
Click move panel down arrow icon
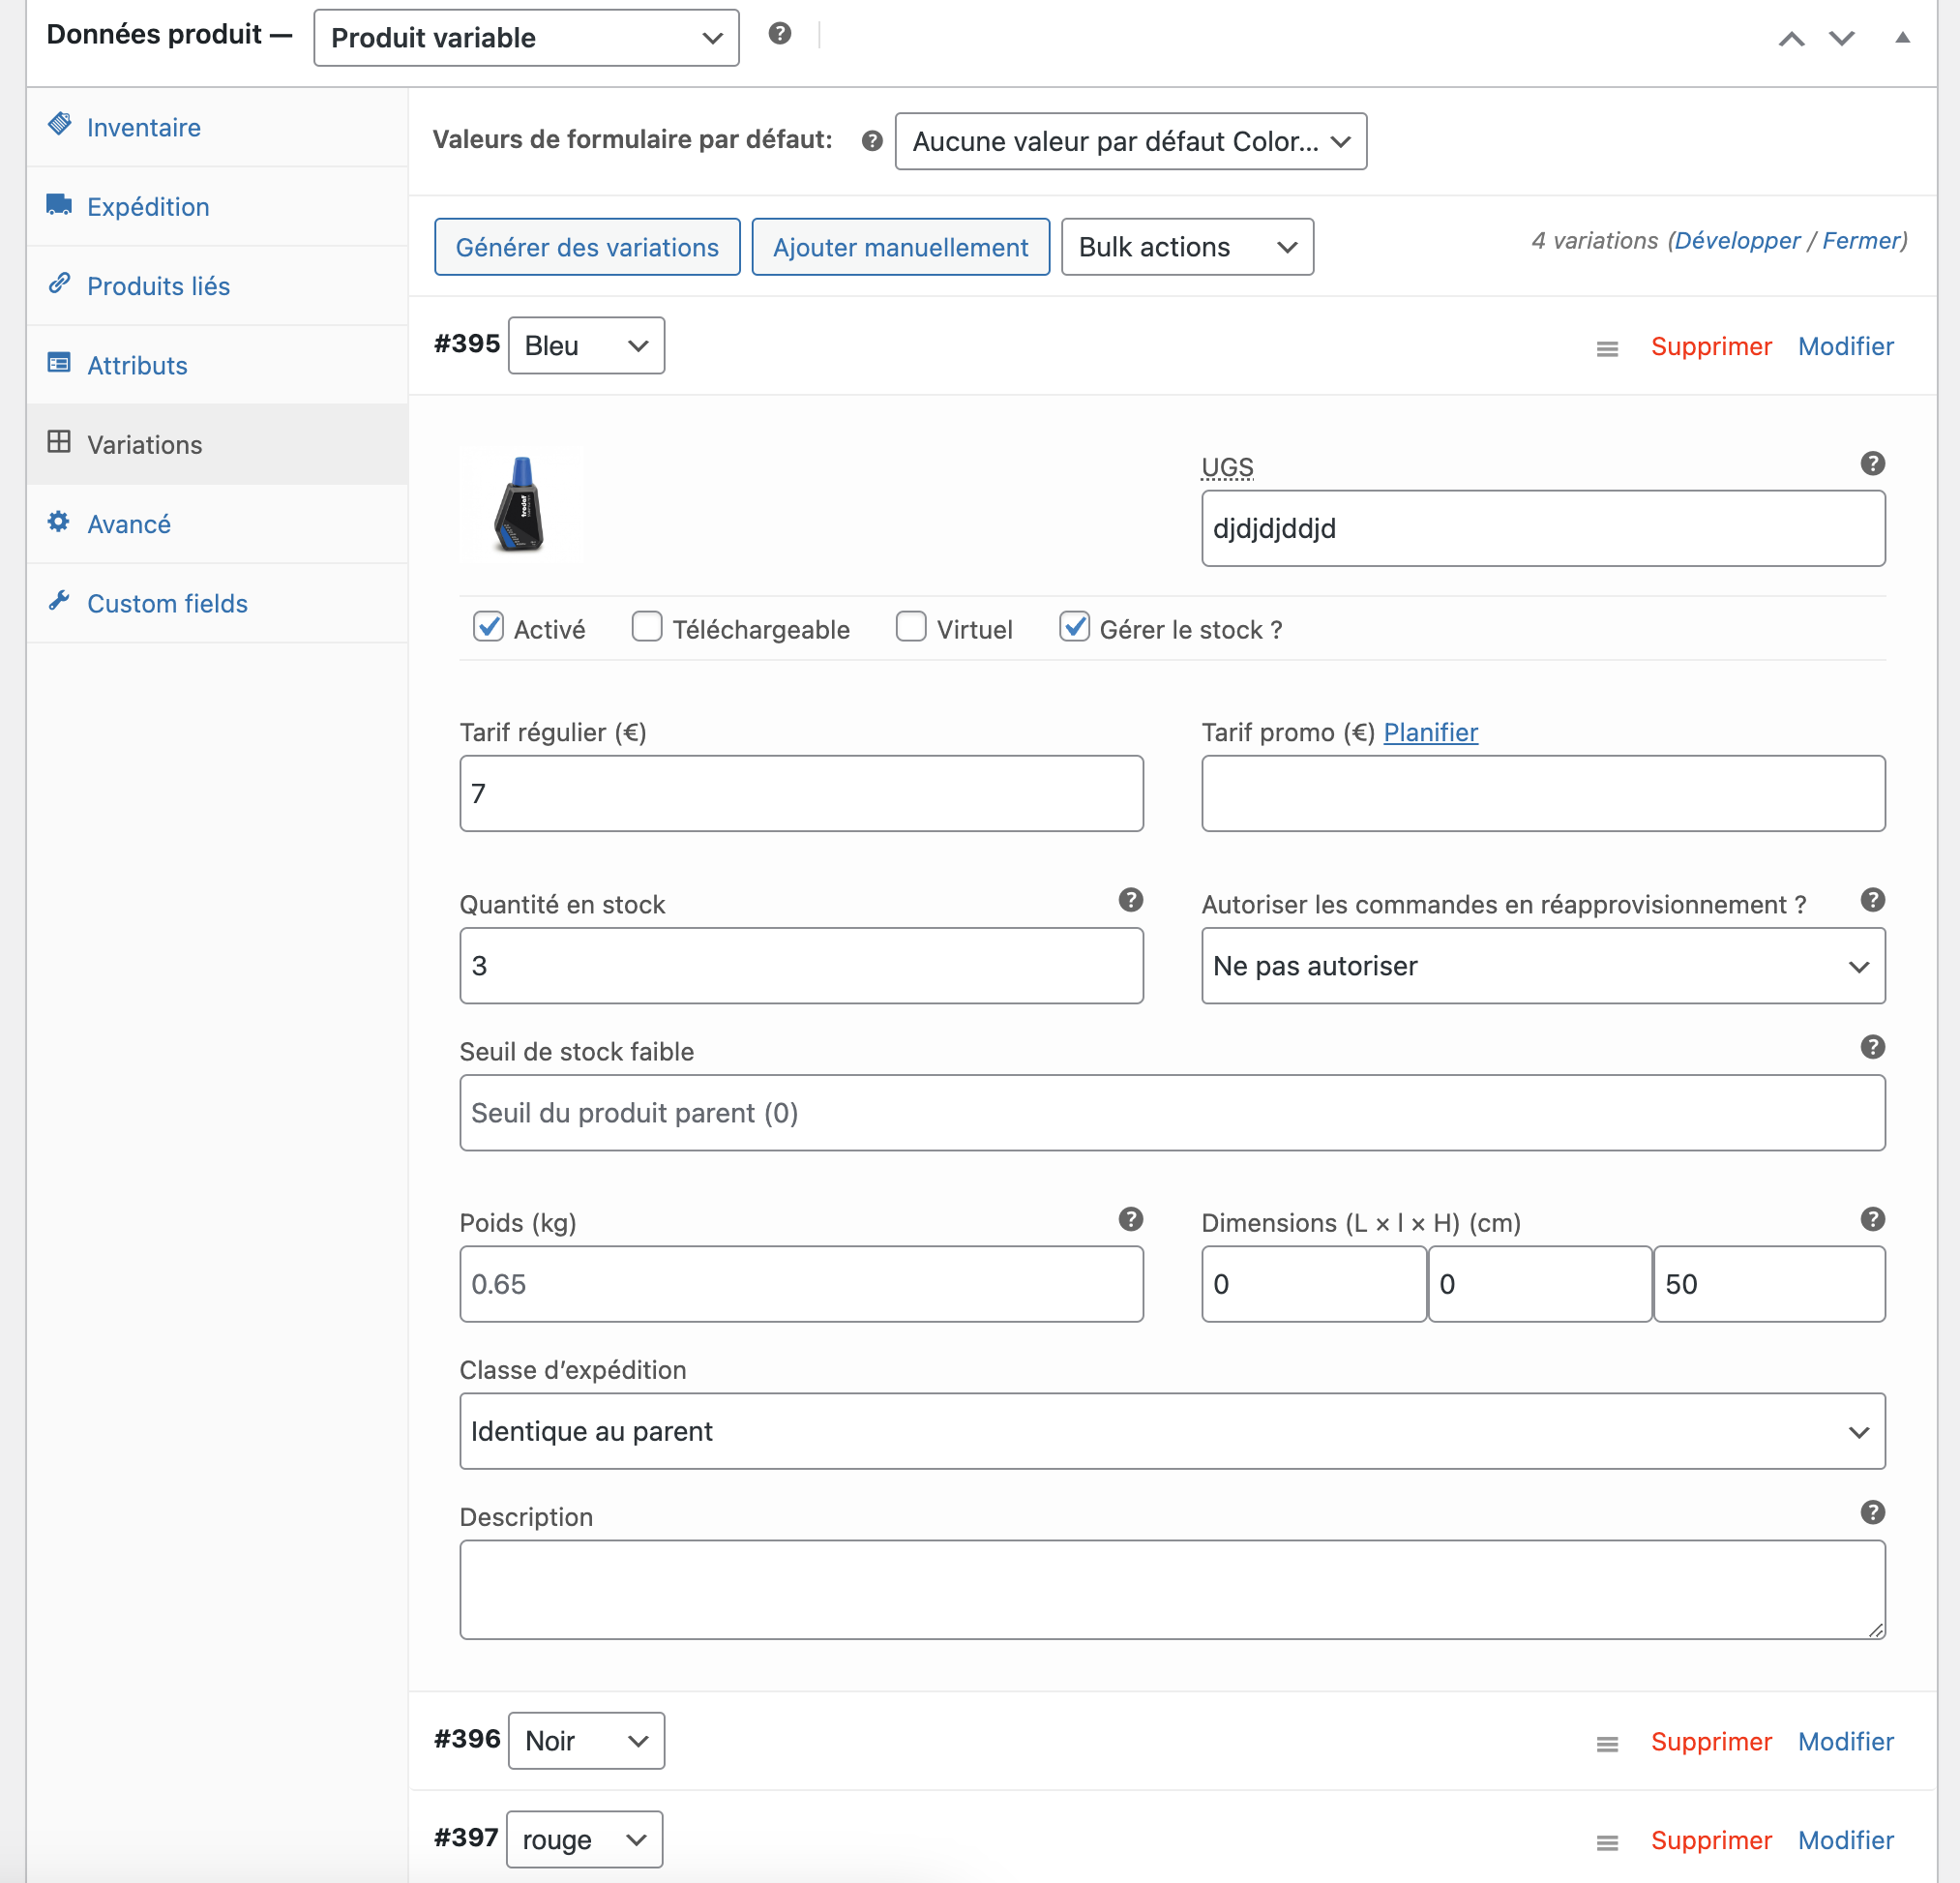1841,39
